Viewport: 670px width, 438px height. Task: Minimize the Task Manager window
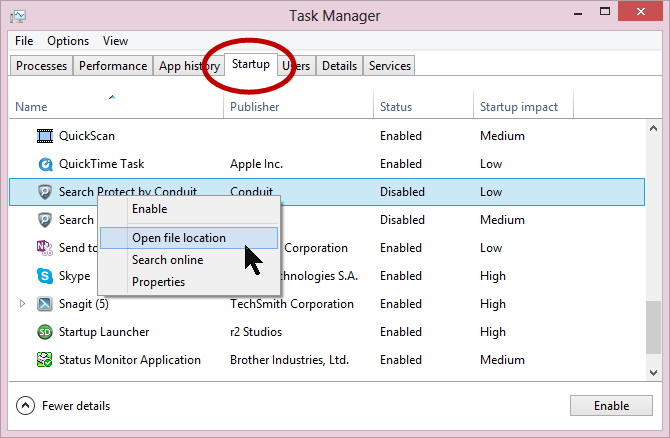(578, 13)
